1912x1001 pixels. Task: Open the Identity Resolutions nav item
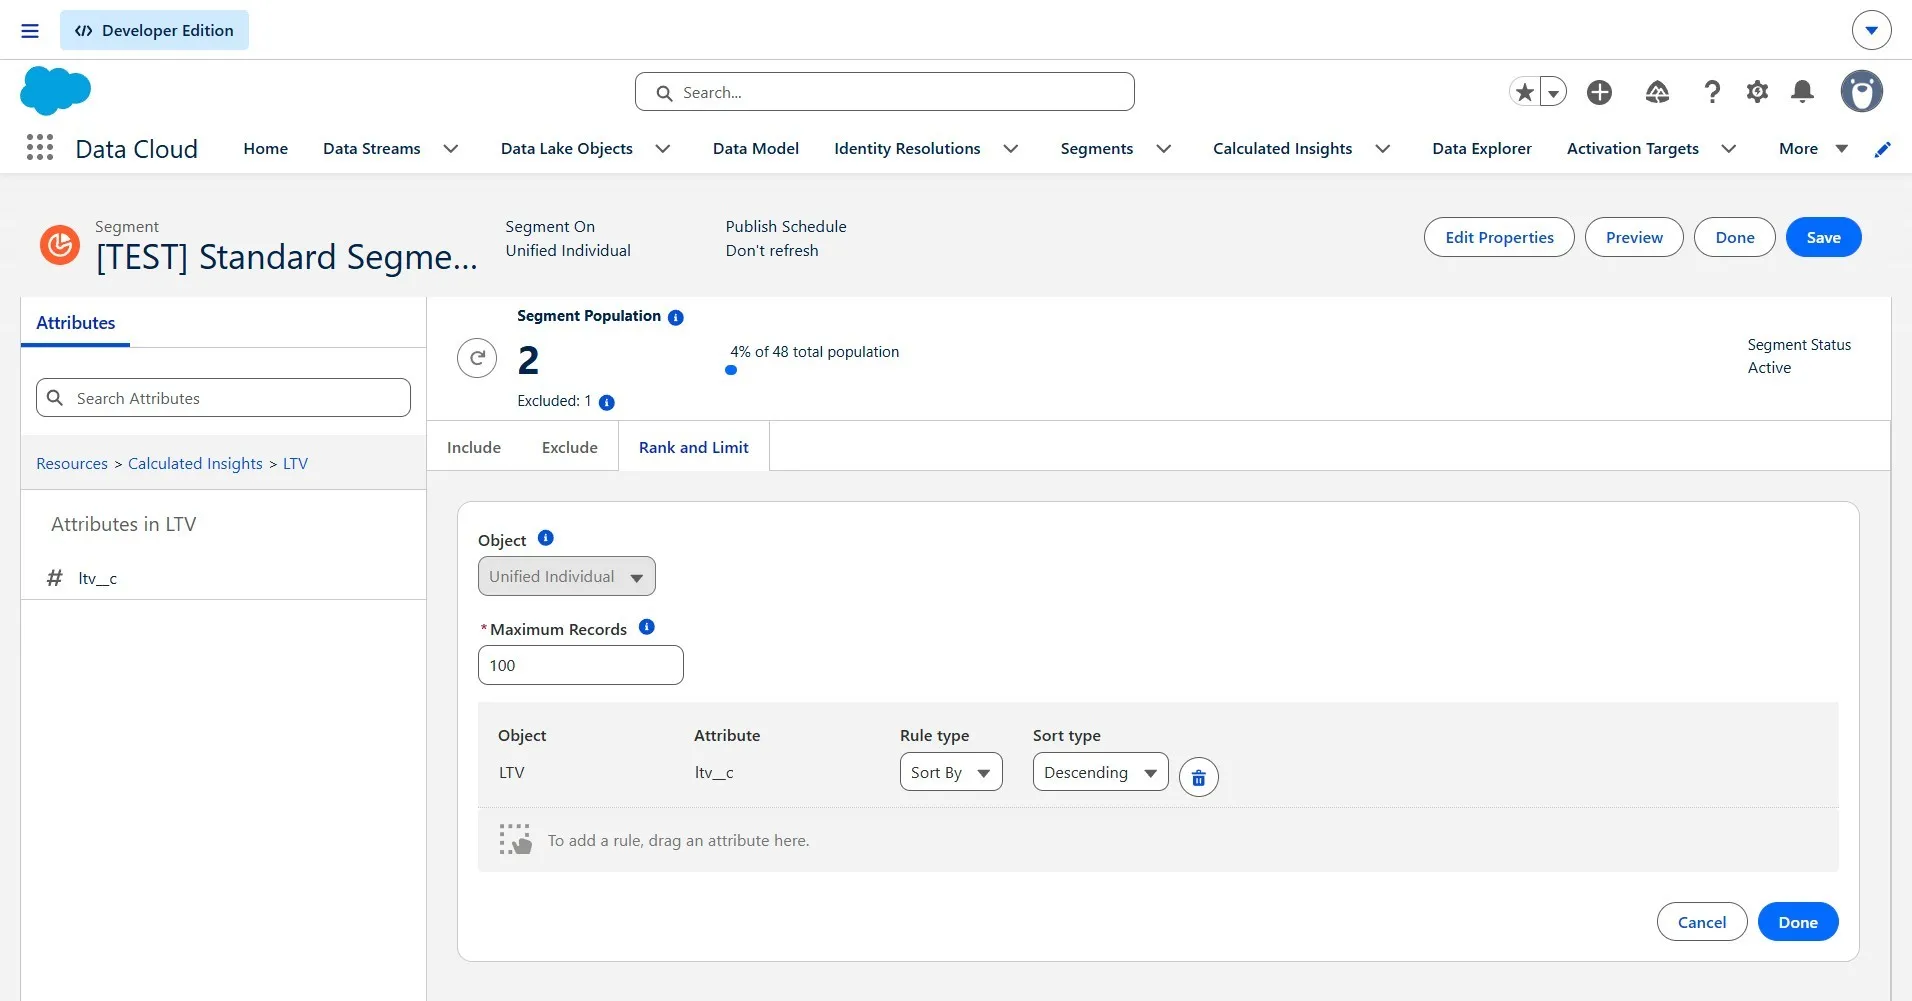pyautogui.click(x=907, y=149)
